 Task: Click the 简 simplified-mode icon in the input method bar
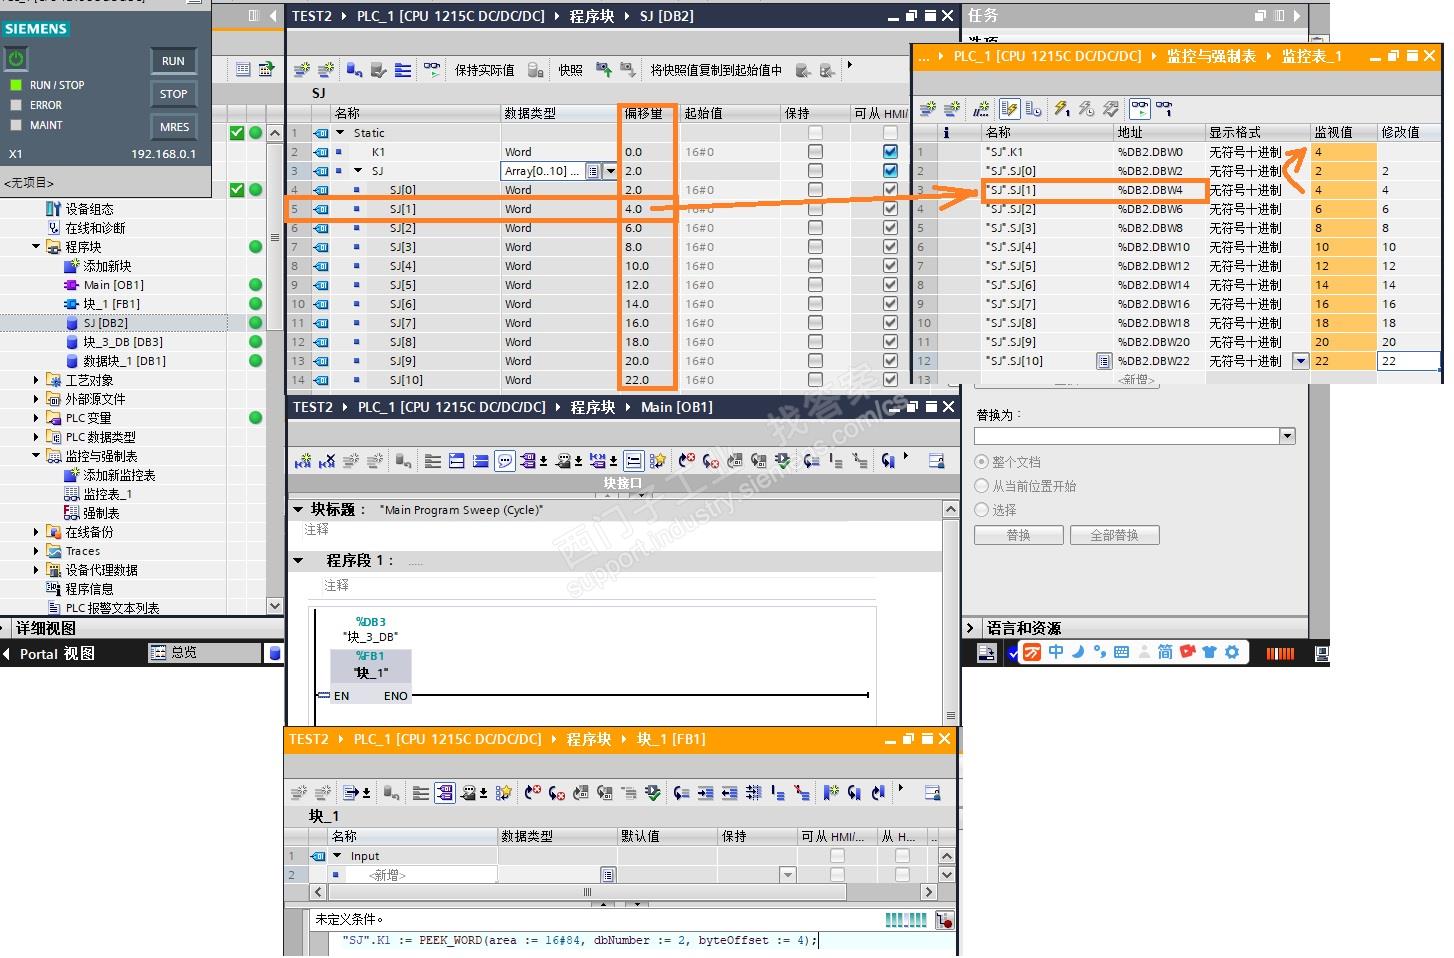pos(1165,652)
